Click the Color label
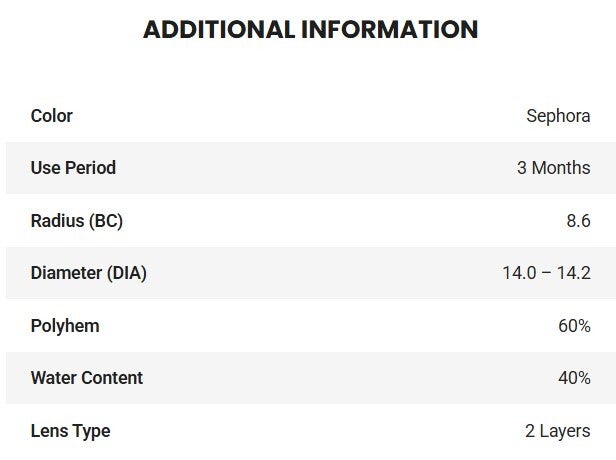The height and width of the screenshot is (460, 616). 52,116
